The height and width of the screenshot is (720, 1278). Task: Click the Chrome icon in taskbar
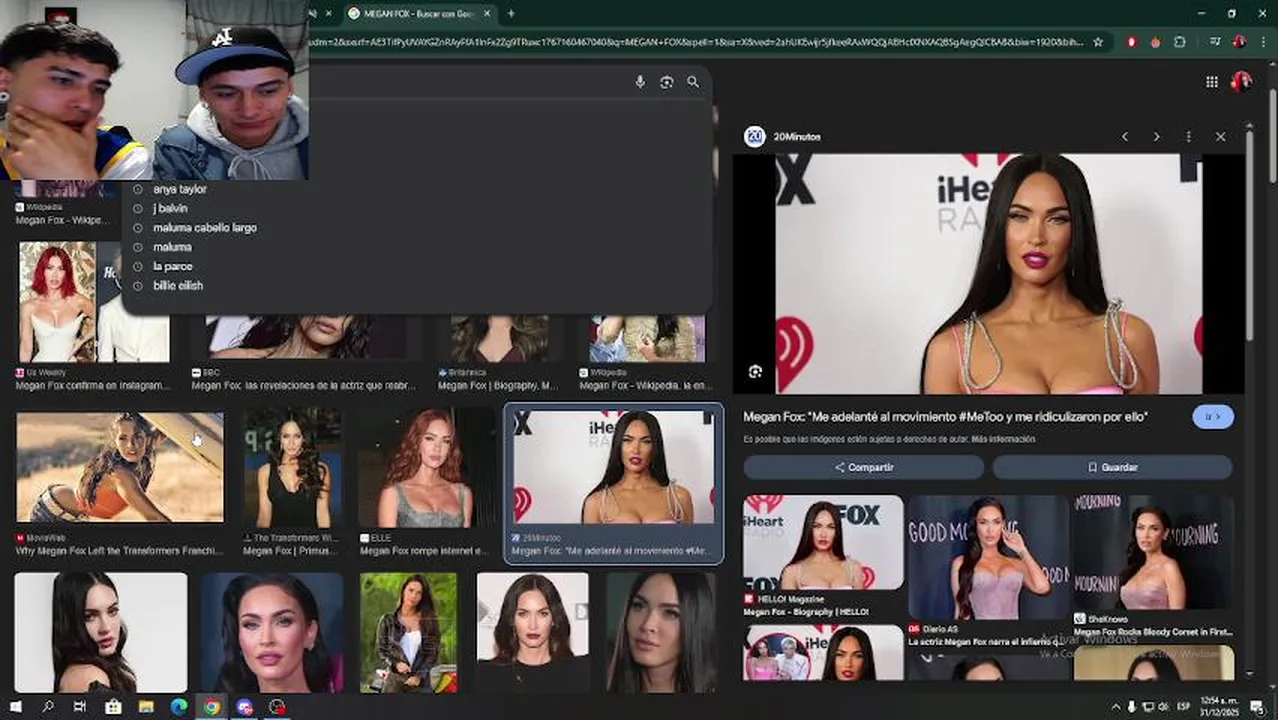pyautogui.click(x=212, y=707)
